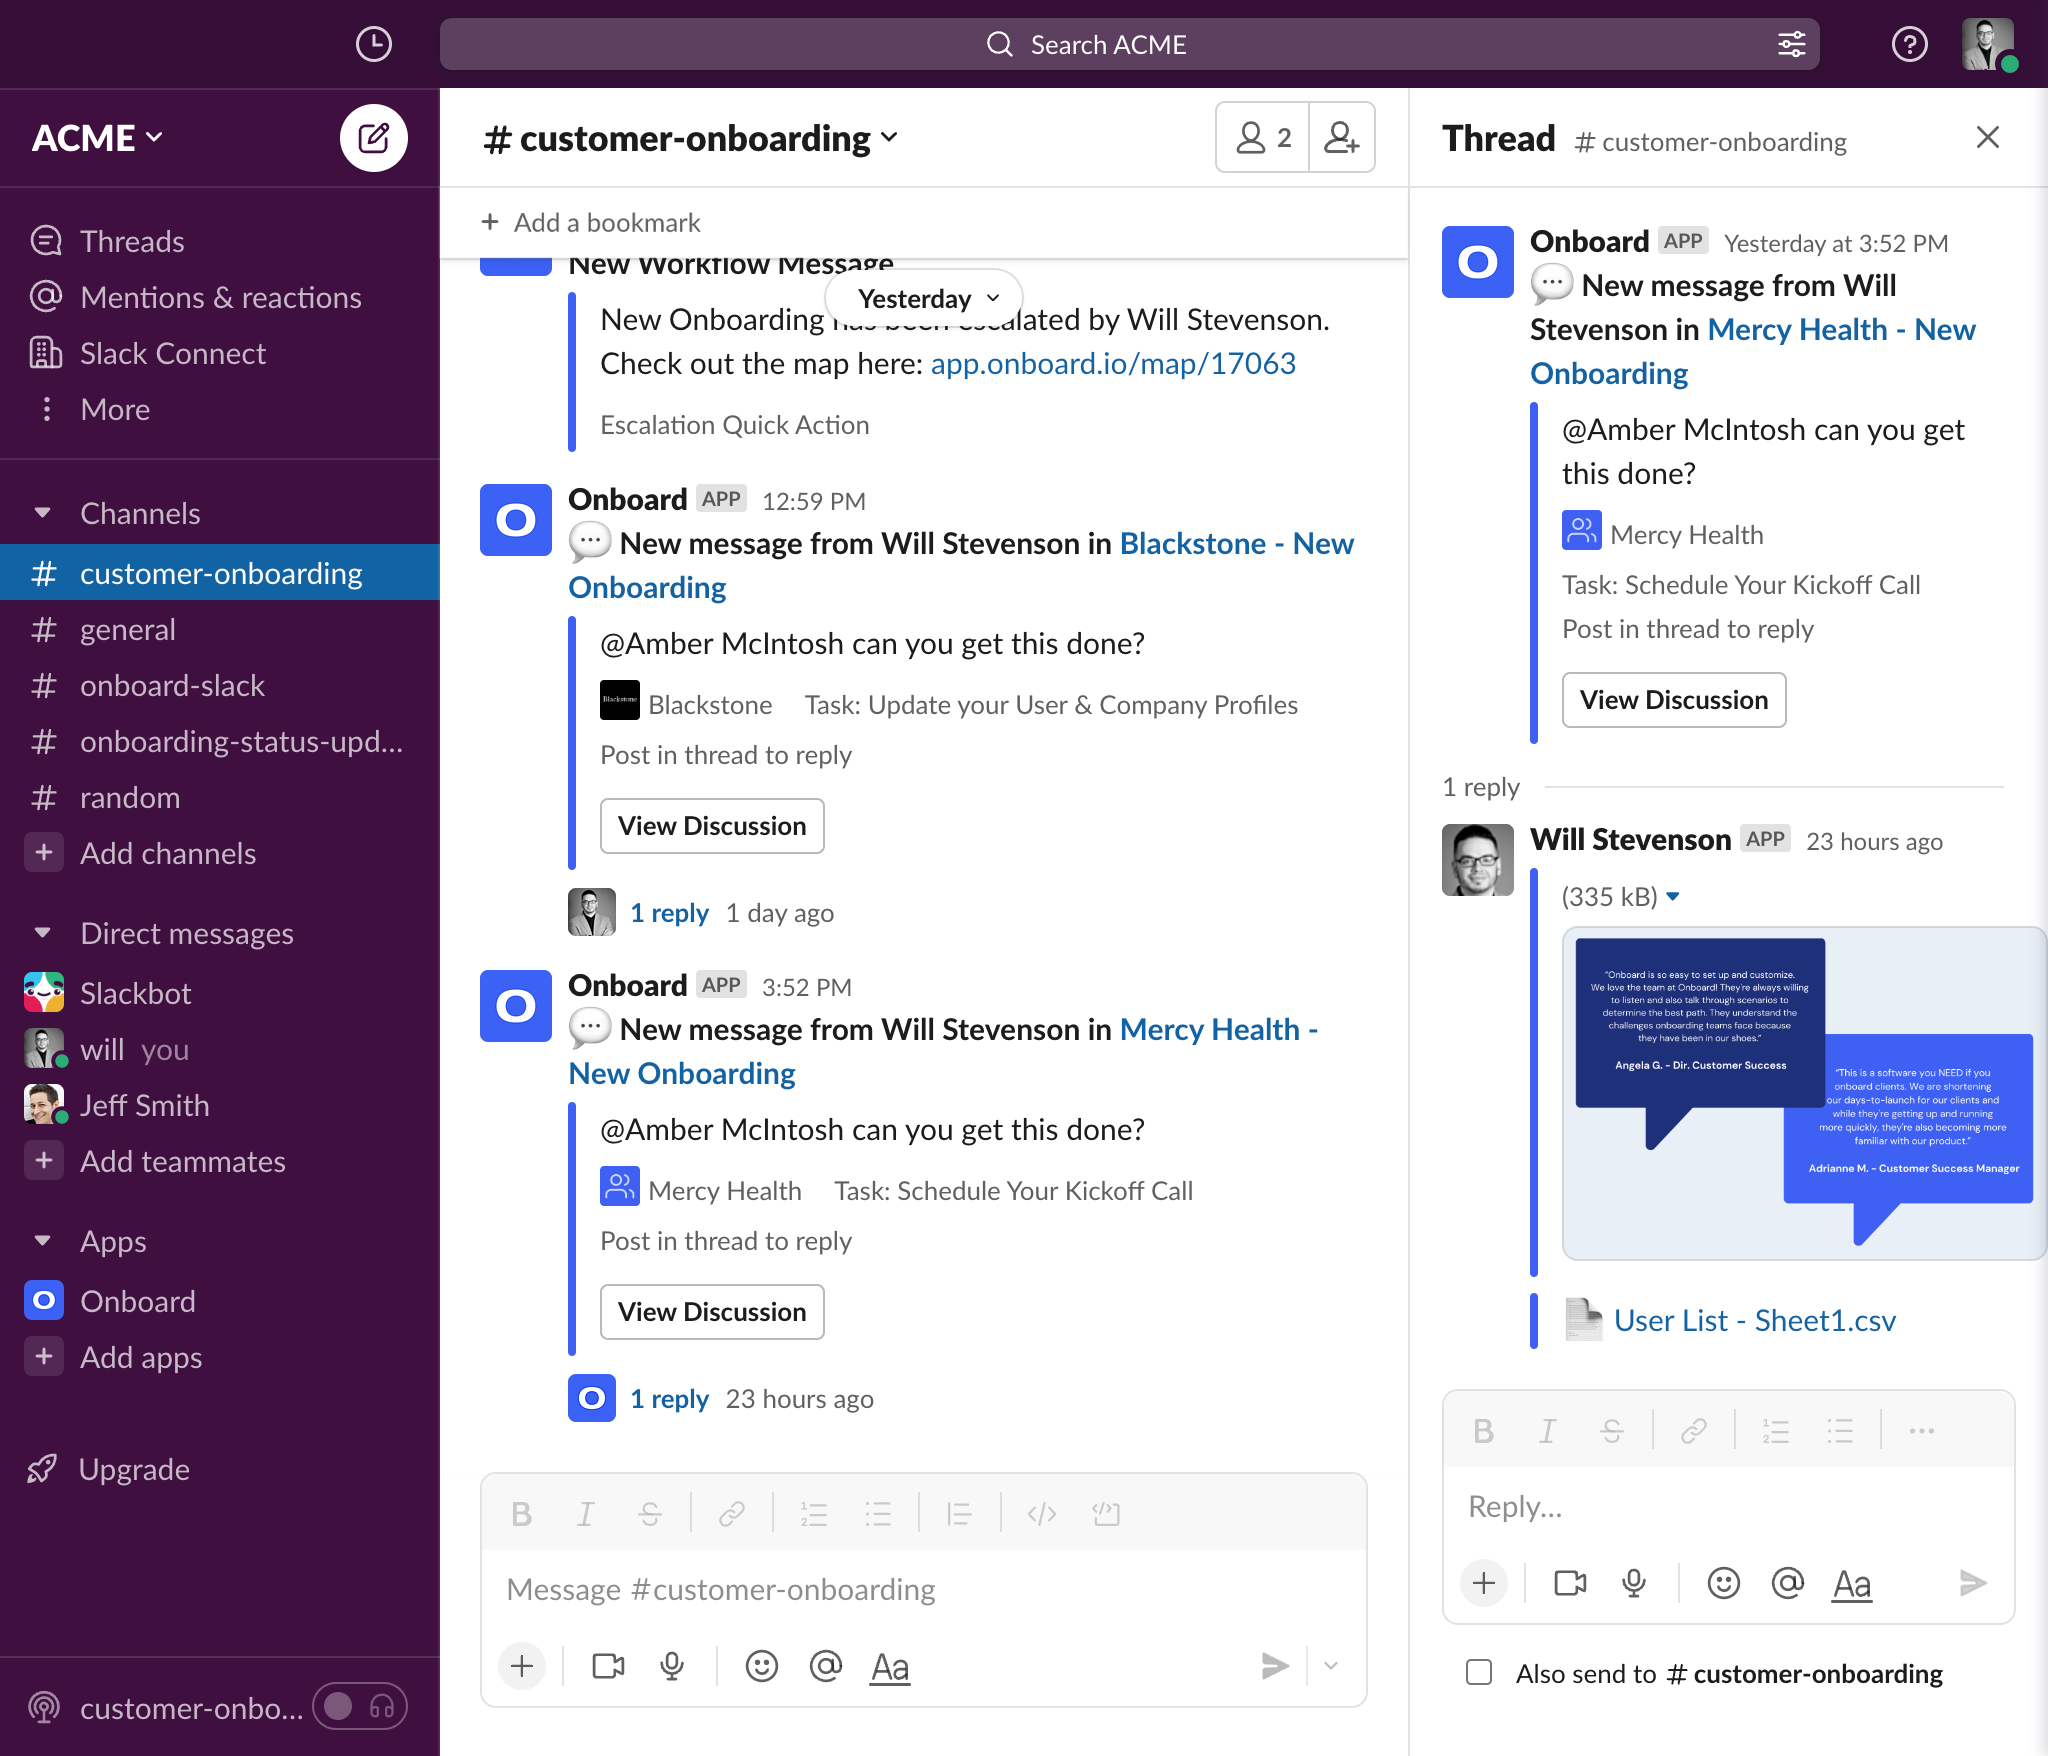This screenshot has width=2048, height=1756.
Task: Click the user profile avatar
Action: tap(1987, 44)
